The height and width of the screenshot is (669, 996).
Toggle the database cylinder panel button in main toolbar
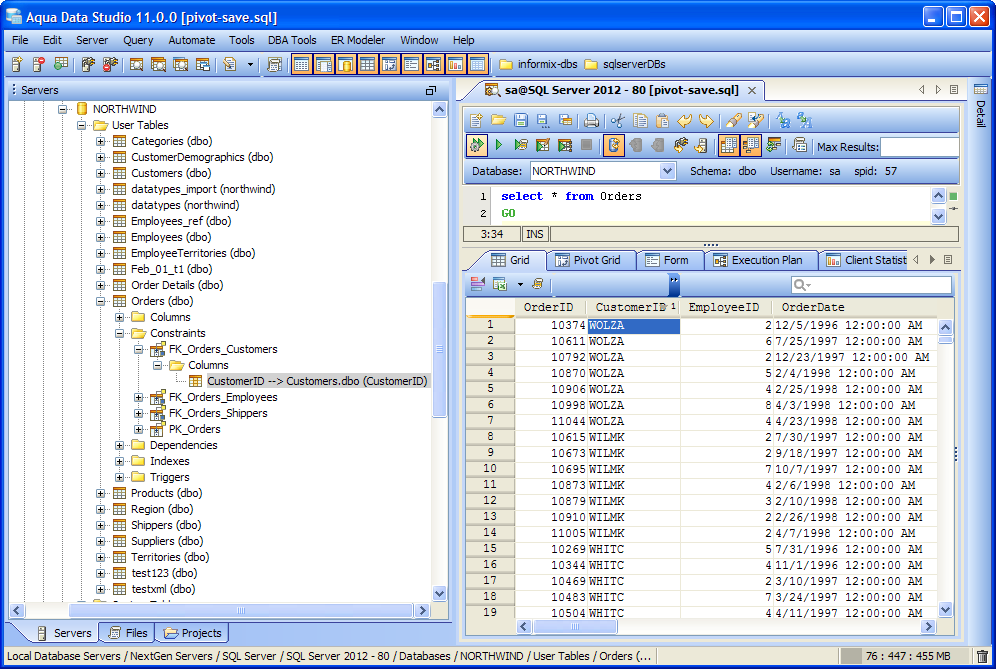(x=346, y=64)
